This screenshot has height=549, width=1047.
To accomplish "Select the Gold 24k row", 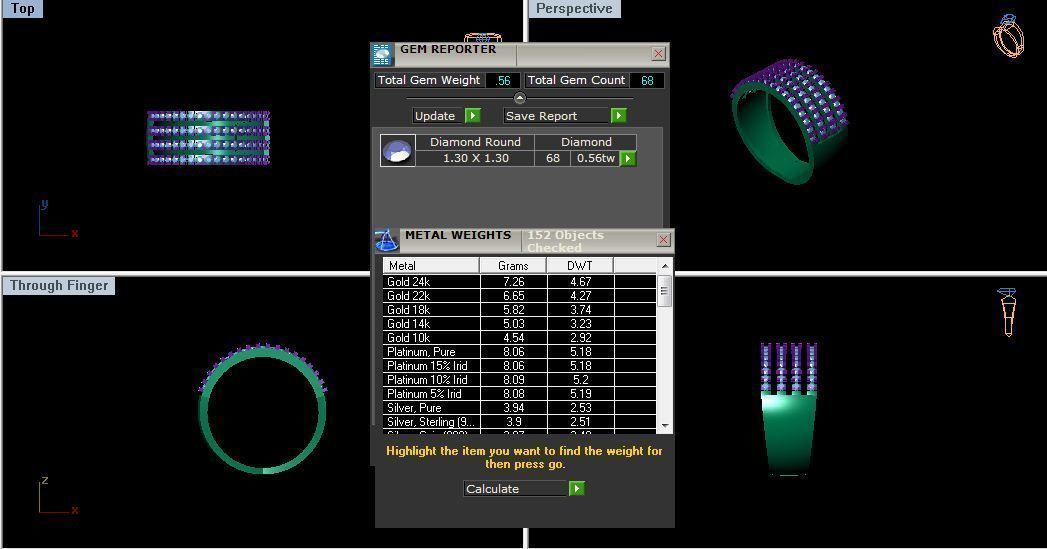I will pyautogui.click(x=519, y=282).
